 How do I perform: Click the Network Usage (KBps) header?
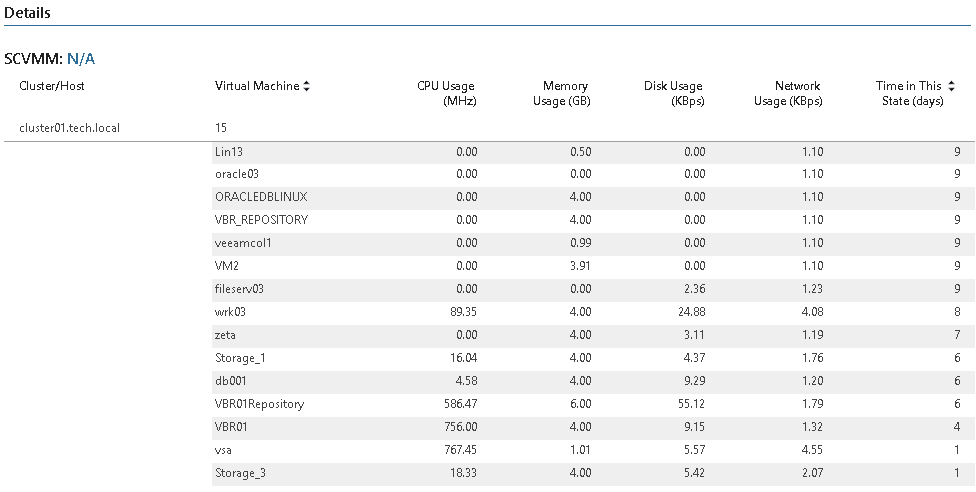tap(788, 93)
